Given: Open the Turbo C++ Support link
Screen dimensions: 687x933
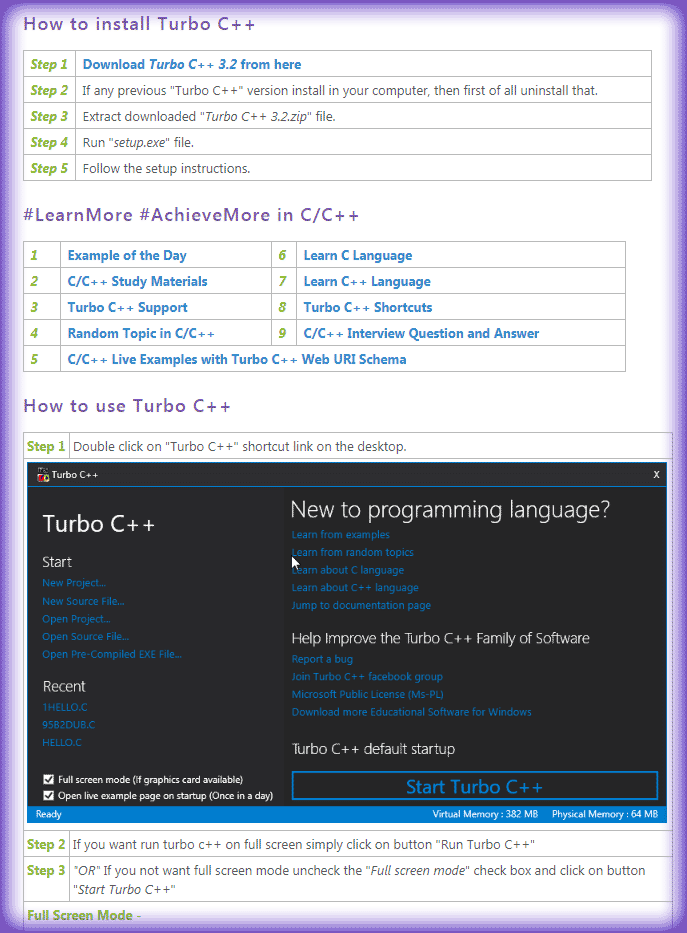Looking at the screenshot, I should point(127,308).
